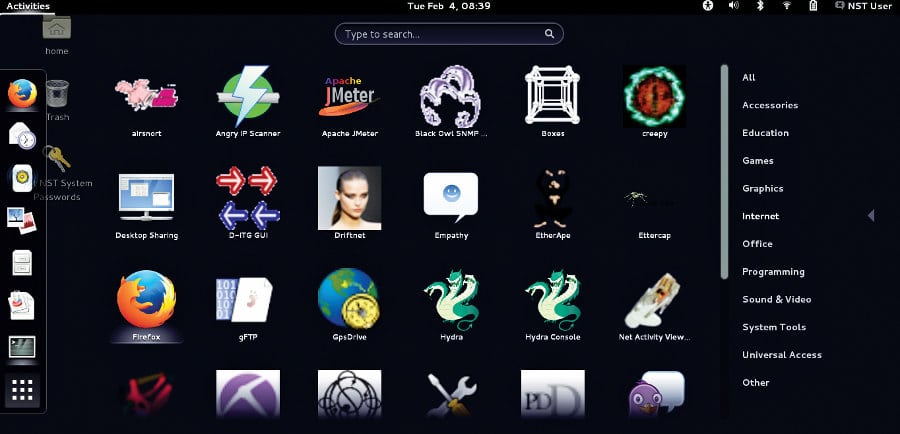Select the Sound & Video category

(777, 299)
